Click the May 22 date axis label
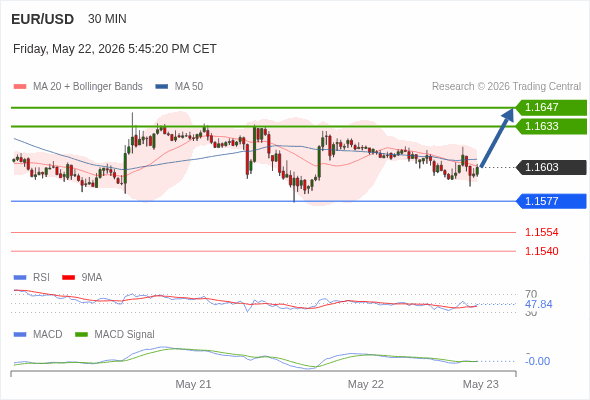The height and width of the screenshot is (400, 590). (366, 384)
